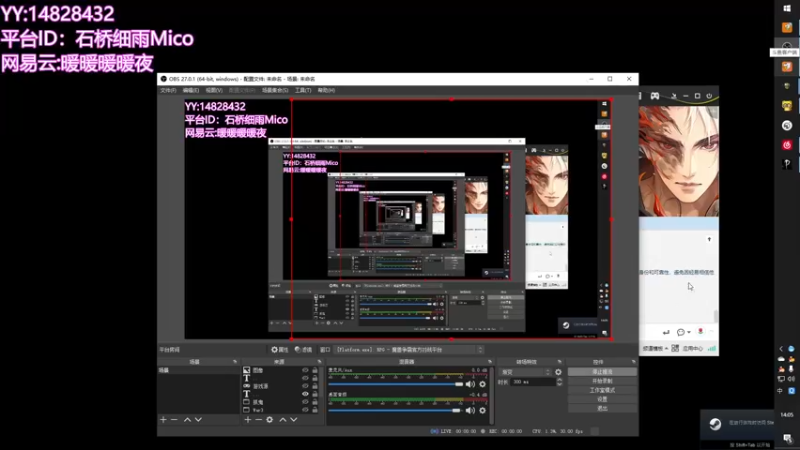Image resolution: width=800 pixels, height=450 pixels.
Task: Open transition properties gear icon
Action: (x=558, y=372)
